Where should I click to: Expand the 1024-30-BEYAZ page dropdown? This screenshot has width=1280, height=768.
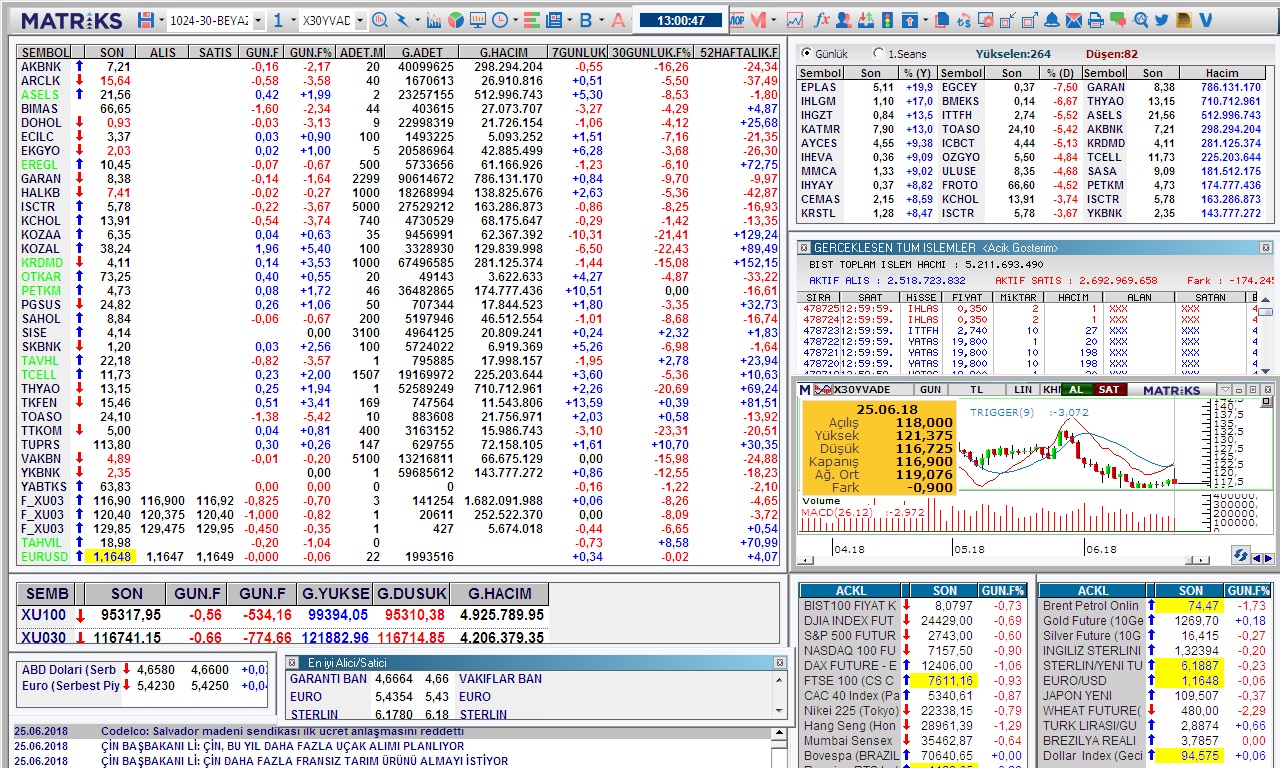click(258, 20)
